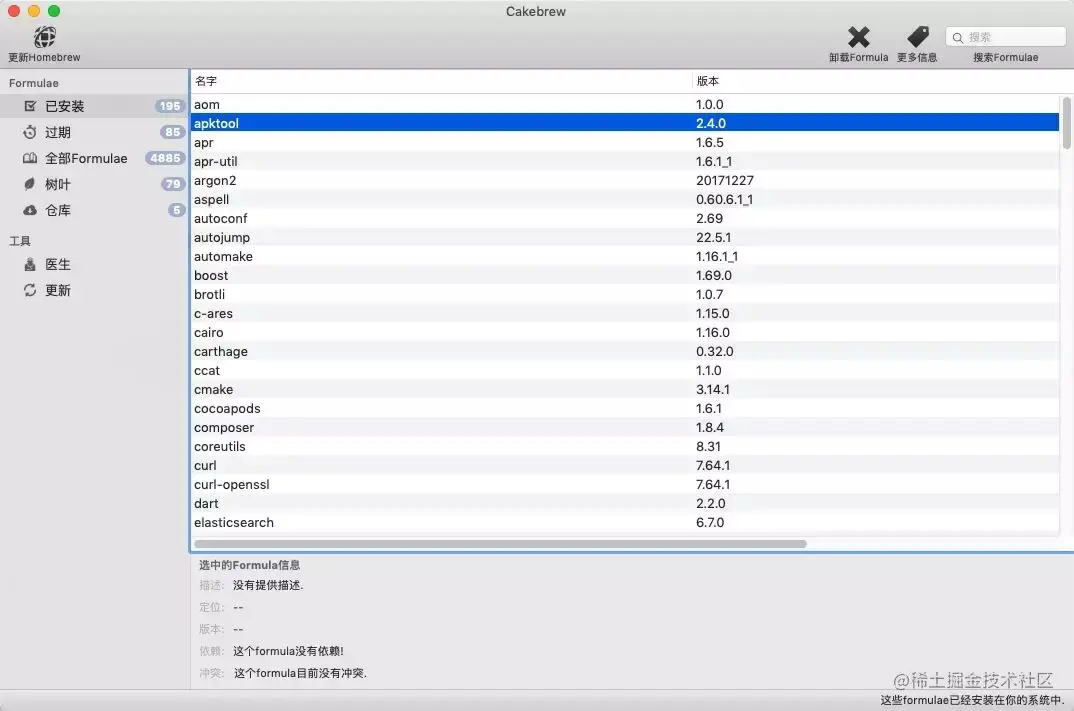The image size is (1074, 711).
Task: Click the leaf icon beside 树叶
Action: pyautogui.click(x=29, y=184)
